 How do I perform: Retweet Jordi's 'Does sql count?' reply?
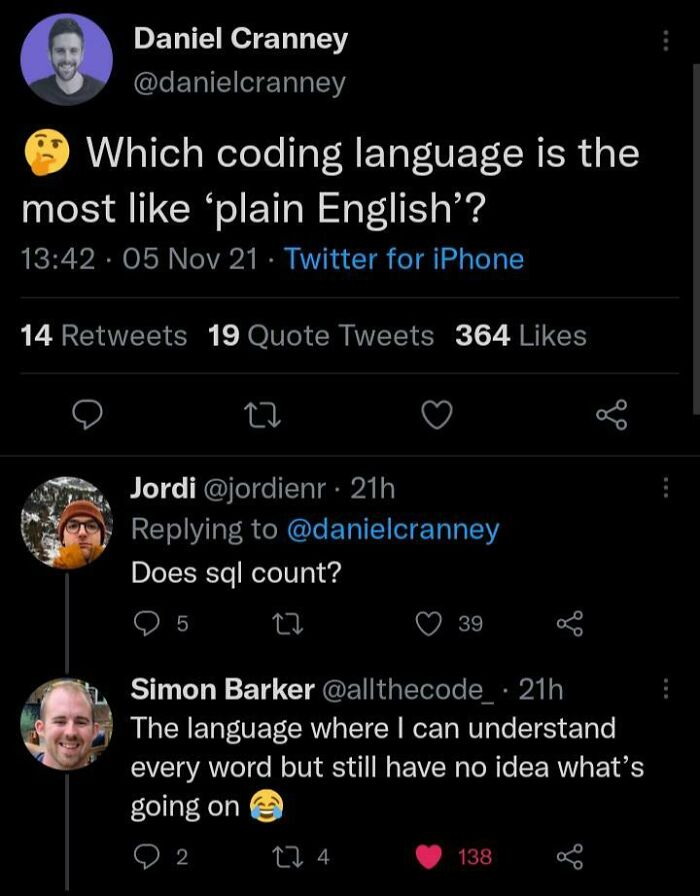(288, 623)
